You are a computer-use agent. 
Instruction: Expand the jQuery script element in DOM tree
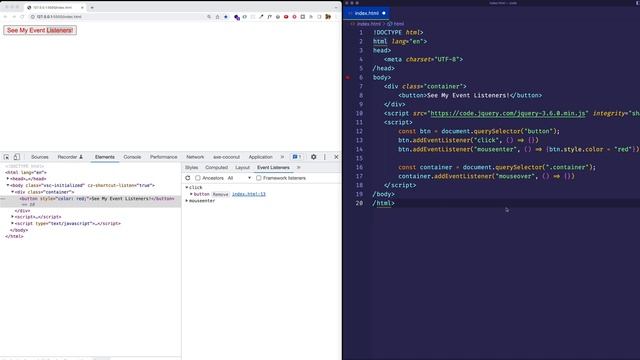[13, 217]
